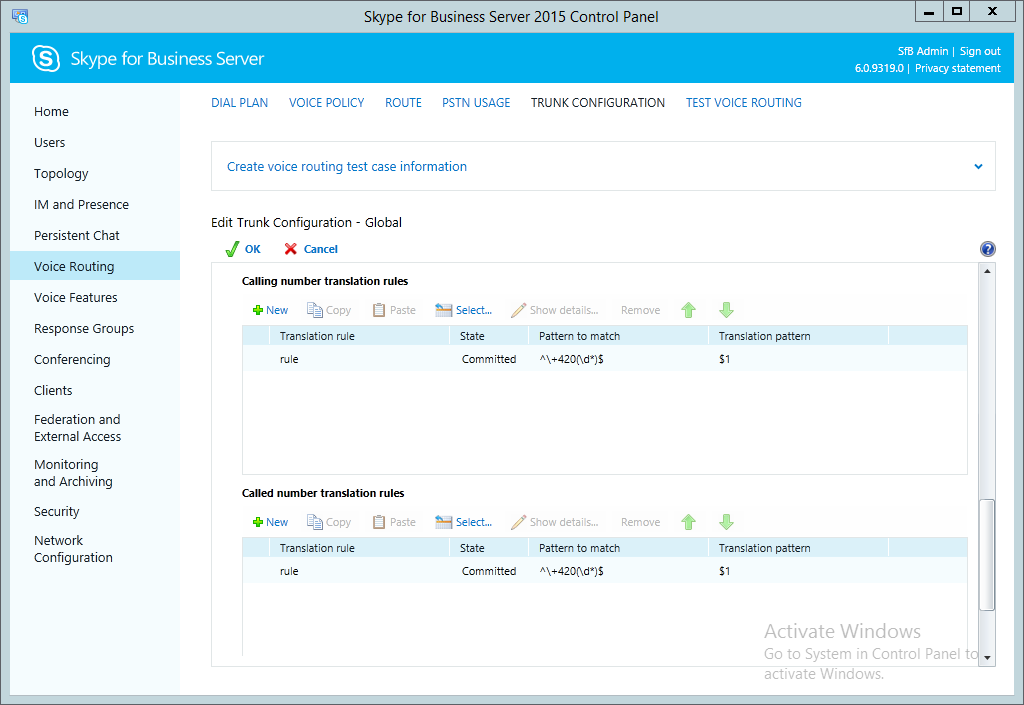Open the Route tab

coord(403,103)
